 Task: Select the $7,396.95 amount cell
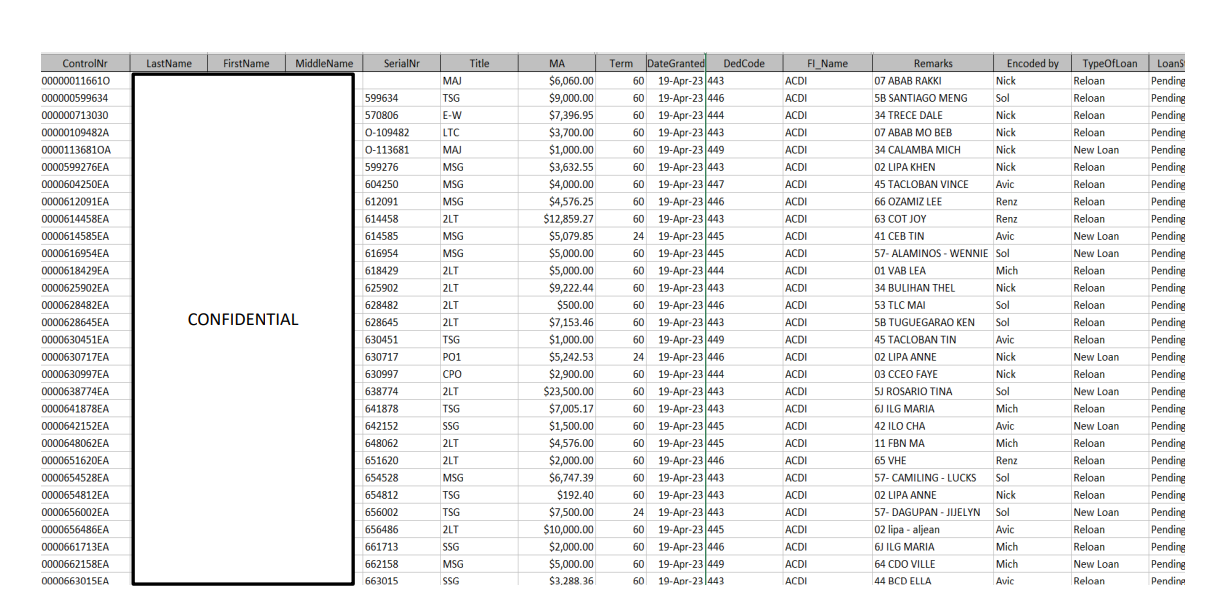pos(557,115)
